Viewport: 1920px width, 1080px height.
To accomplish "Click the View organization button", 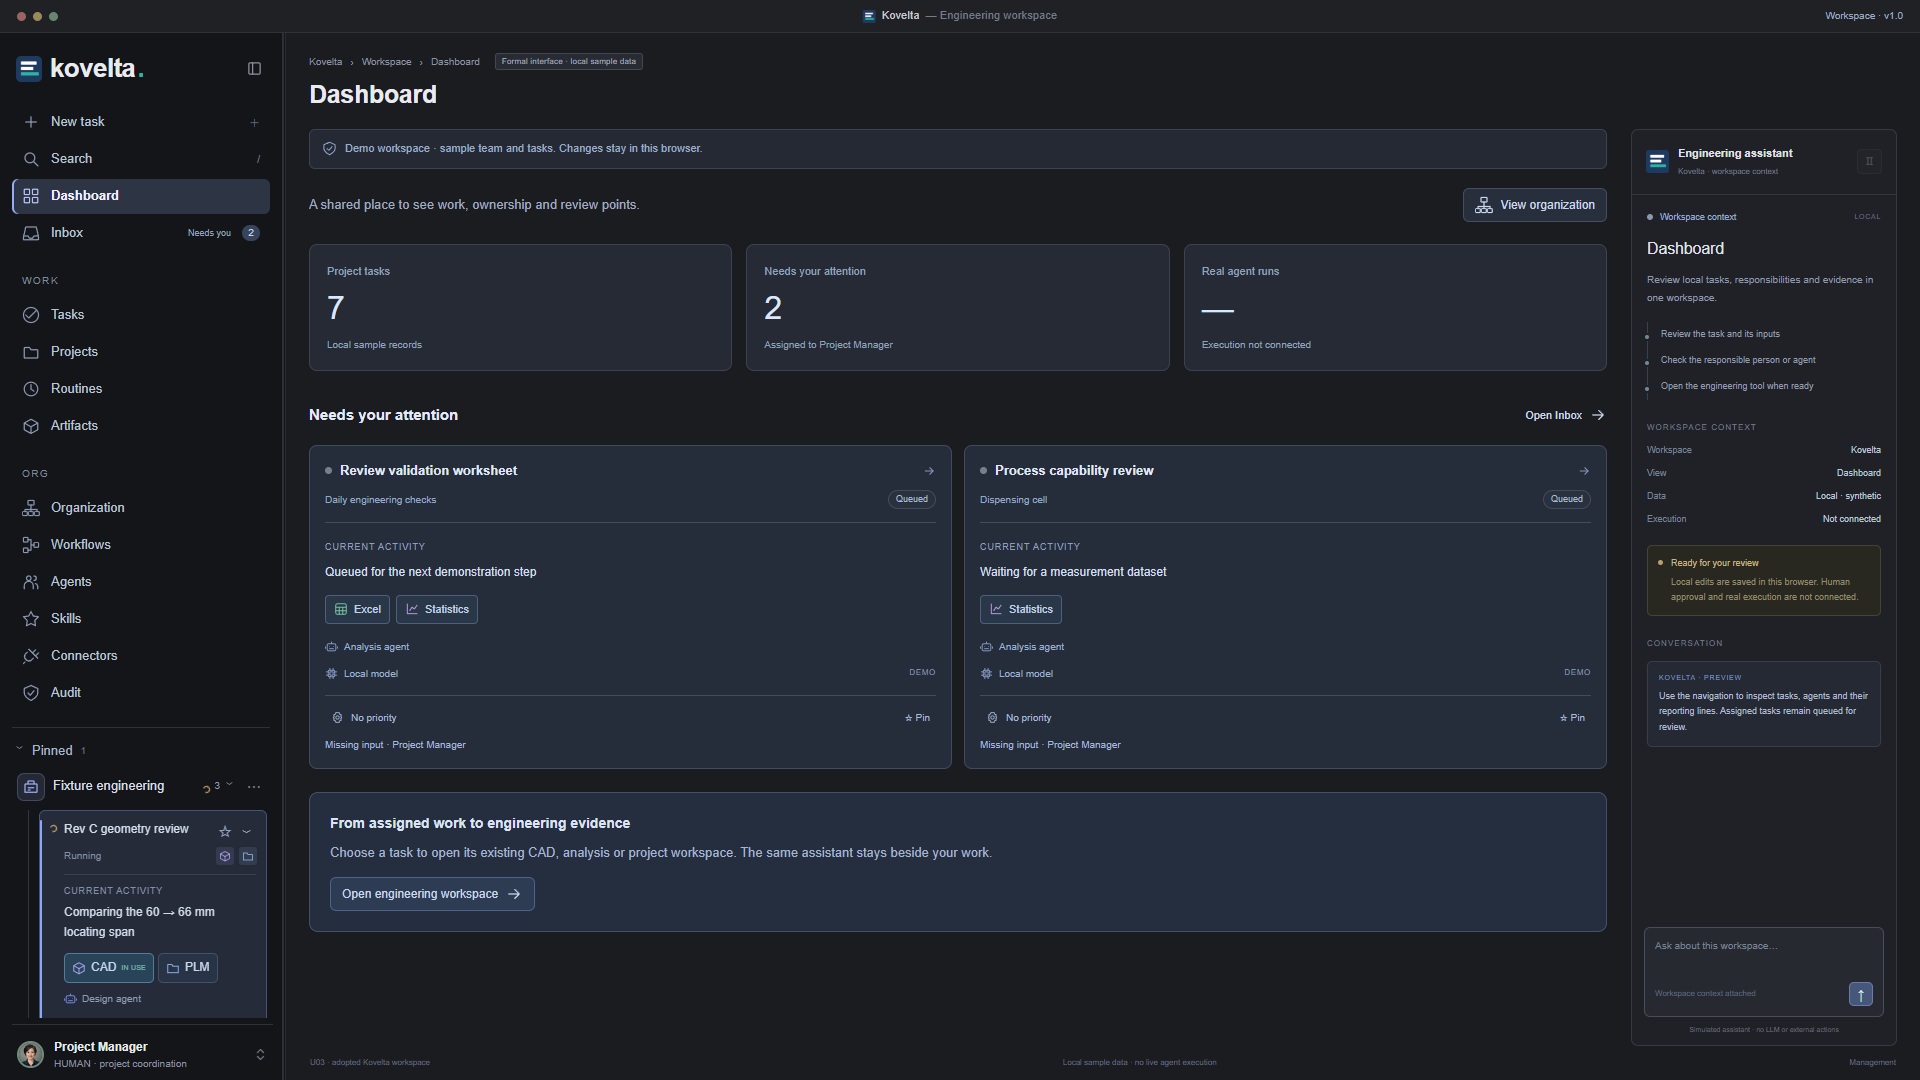I will point(1535,205).
